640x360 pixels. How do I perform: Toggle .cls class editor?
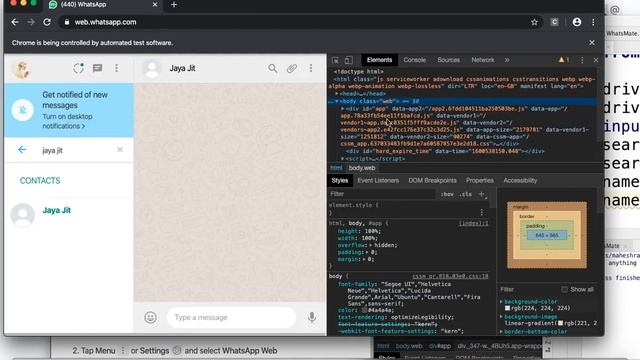coord(465,194)
